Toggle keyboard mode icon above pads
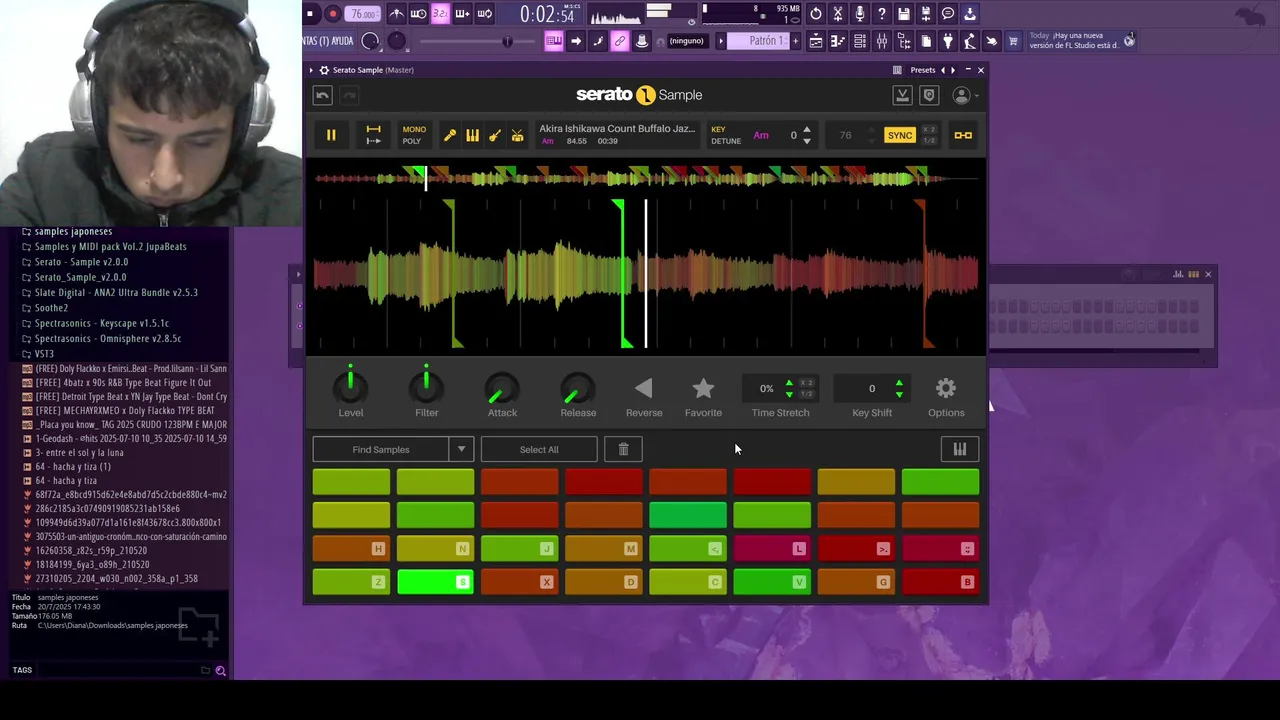The image size is (1280, 720). [959, 449]
